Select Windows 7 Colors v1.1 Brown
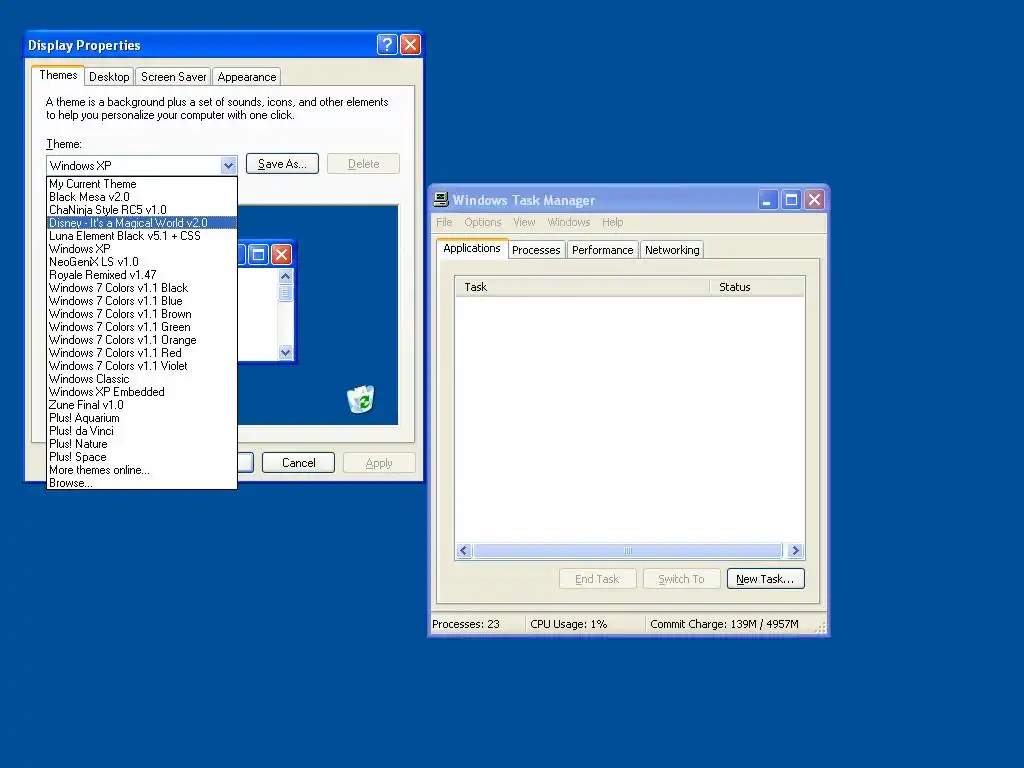 tap(142, 314)
